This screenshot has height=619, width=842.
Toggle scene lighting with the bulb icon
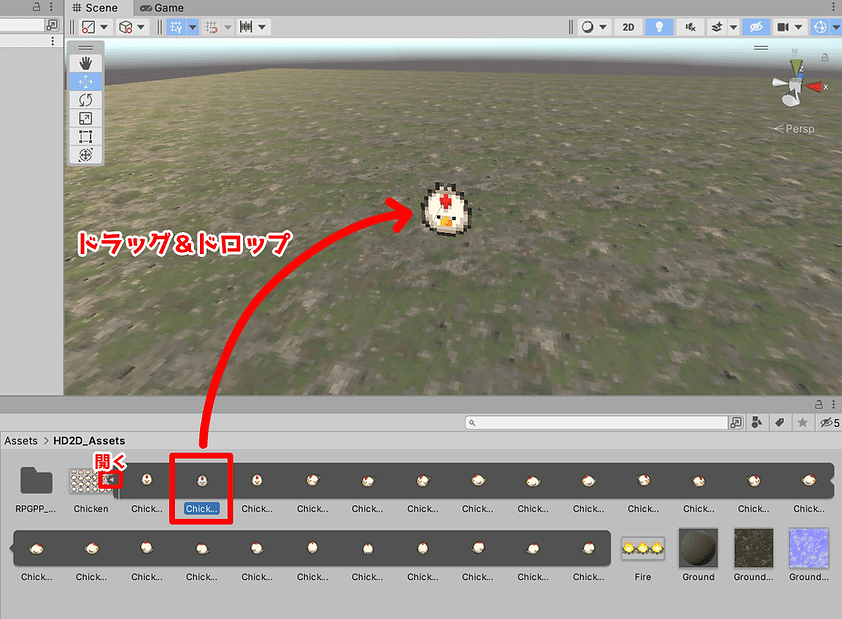[x=659, y=27]
